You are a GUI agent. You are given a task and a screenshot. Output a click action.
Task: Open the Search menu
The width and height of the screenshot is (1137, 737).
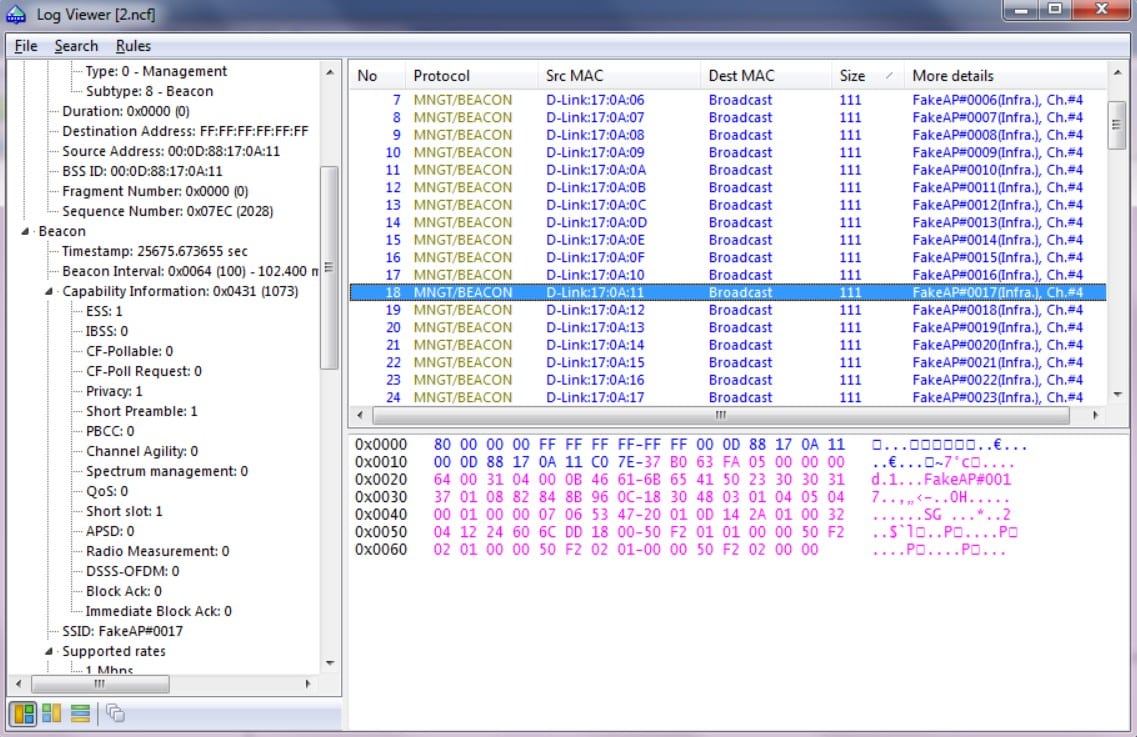pos(76,45)
